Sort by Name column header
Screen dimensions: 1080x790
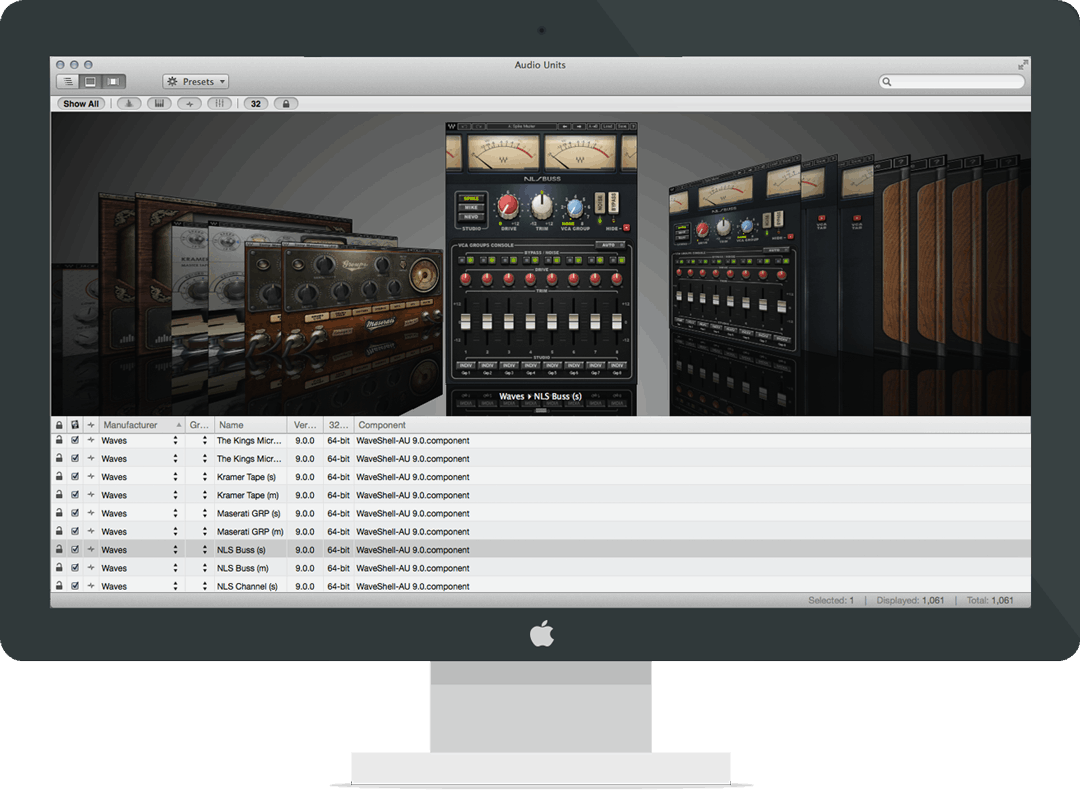click(x=251, y=425)
